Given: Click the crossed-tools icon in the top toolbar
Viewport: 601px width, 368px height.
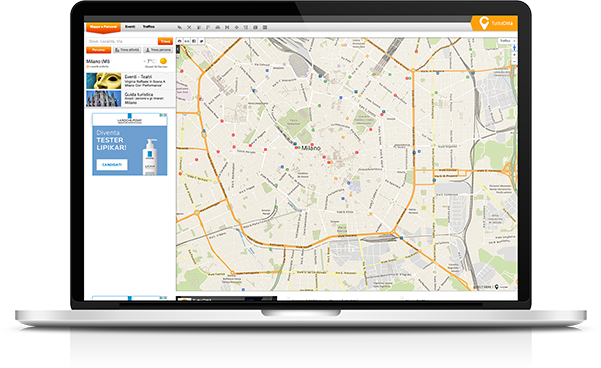Looking at the screenshot, I should coord(189,27).
